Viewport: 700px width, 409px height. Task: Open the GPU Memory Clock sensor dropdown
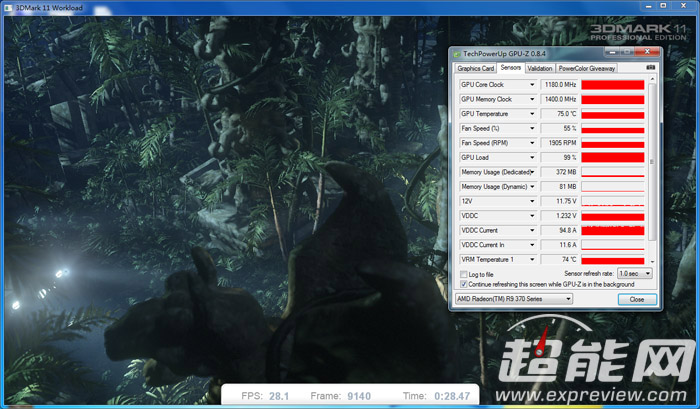click(x=532, y=99)
